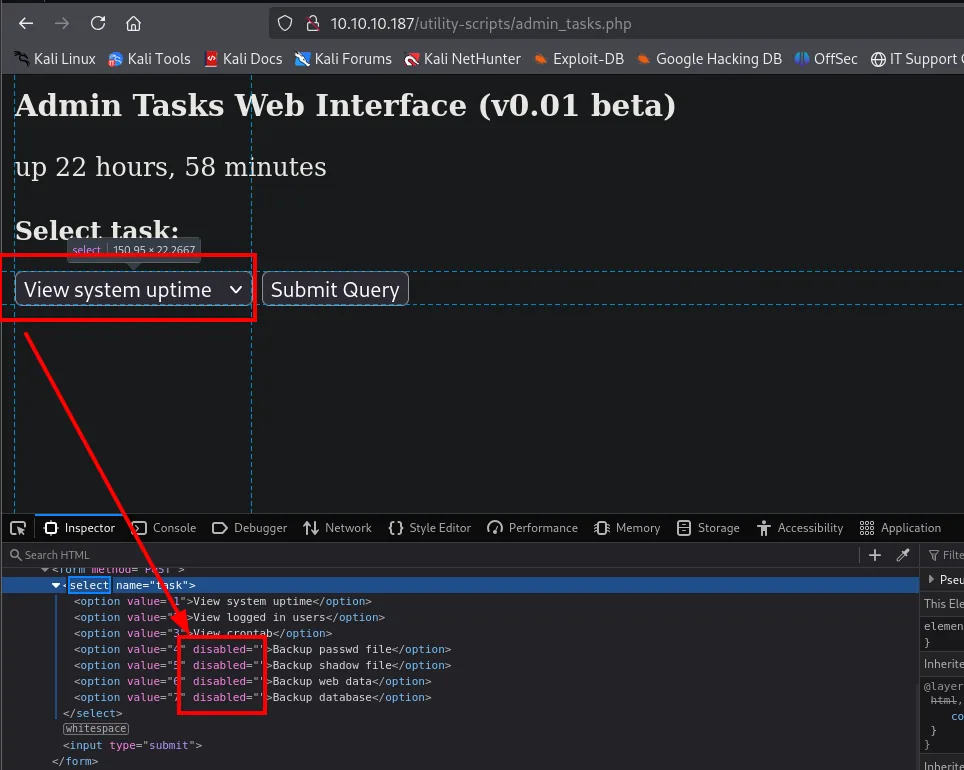
Task: Add a new node with plus icon
Action: coord(874,555)
